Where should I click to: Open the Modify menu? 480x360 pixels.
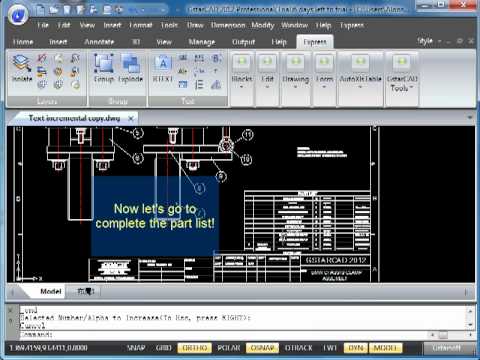pyautogui.click(x=263, y=25)
